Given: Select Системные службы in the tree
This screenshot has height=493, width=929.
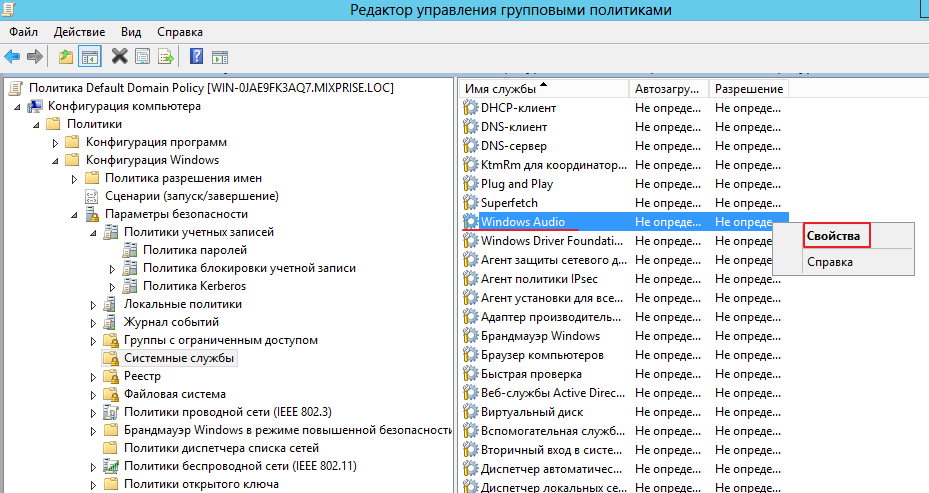Looking at the screenshot, I should [180, 358].
